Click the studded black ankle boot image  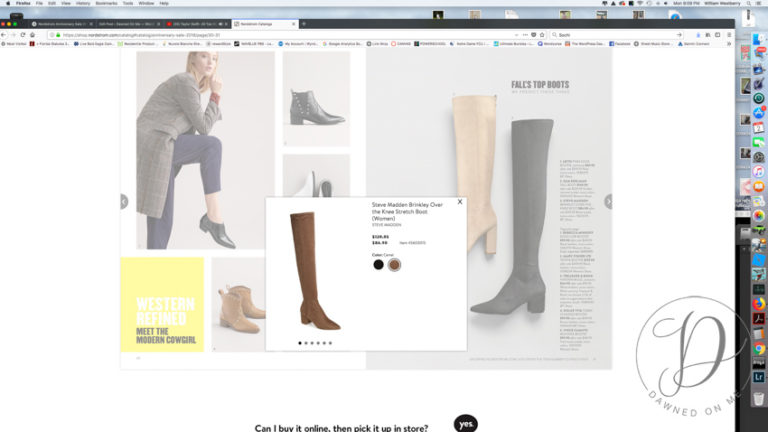click(x=316, y=98)
